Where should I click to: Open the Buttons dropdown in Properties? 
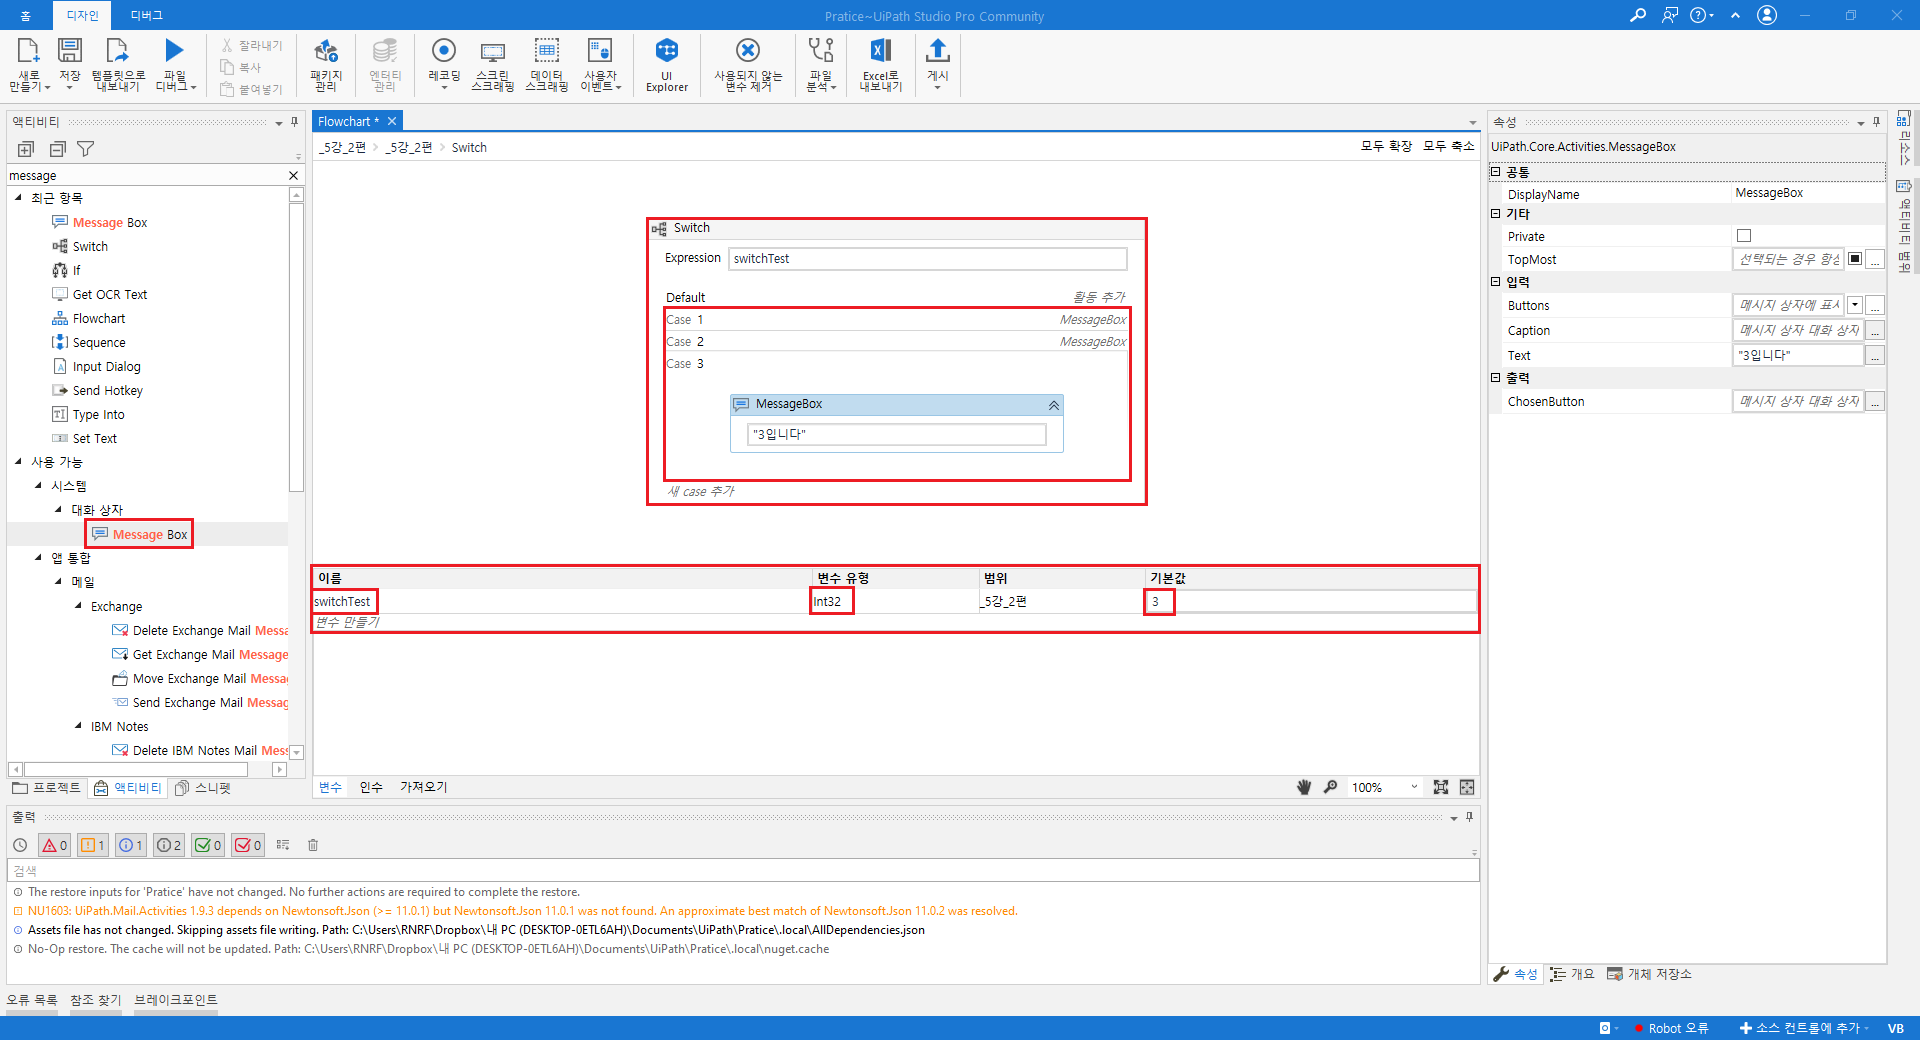tap(1855, 305)
